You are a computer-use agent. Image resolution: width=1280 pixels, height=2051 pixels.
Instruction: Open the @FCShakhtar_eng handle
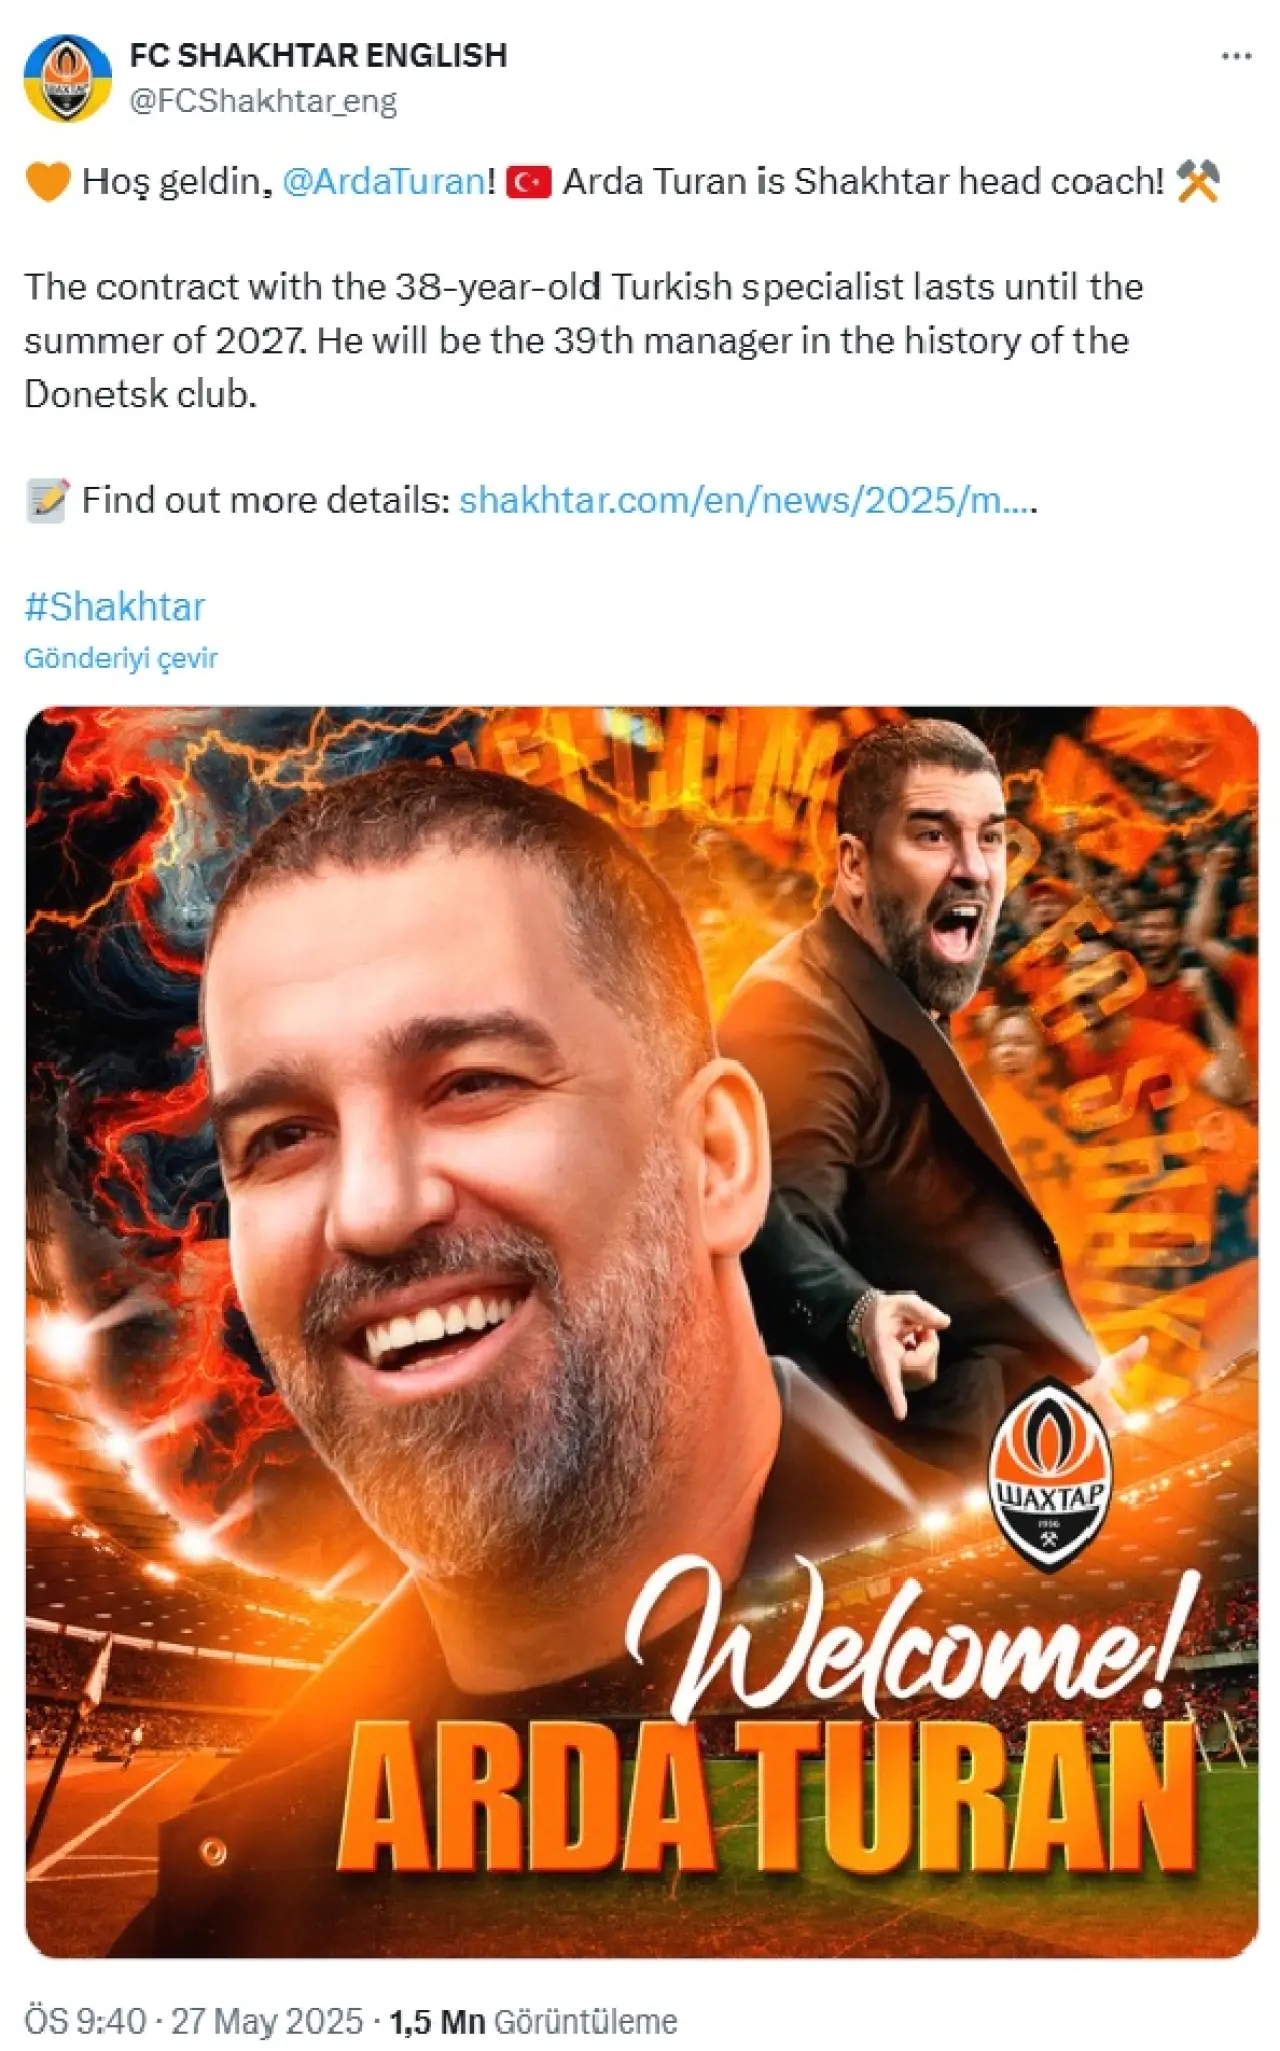pos(263,101)
